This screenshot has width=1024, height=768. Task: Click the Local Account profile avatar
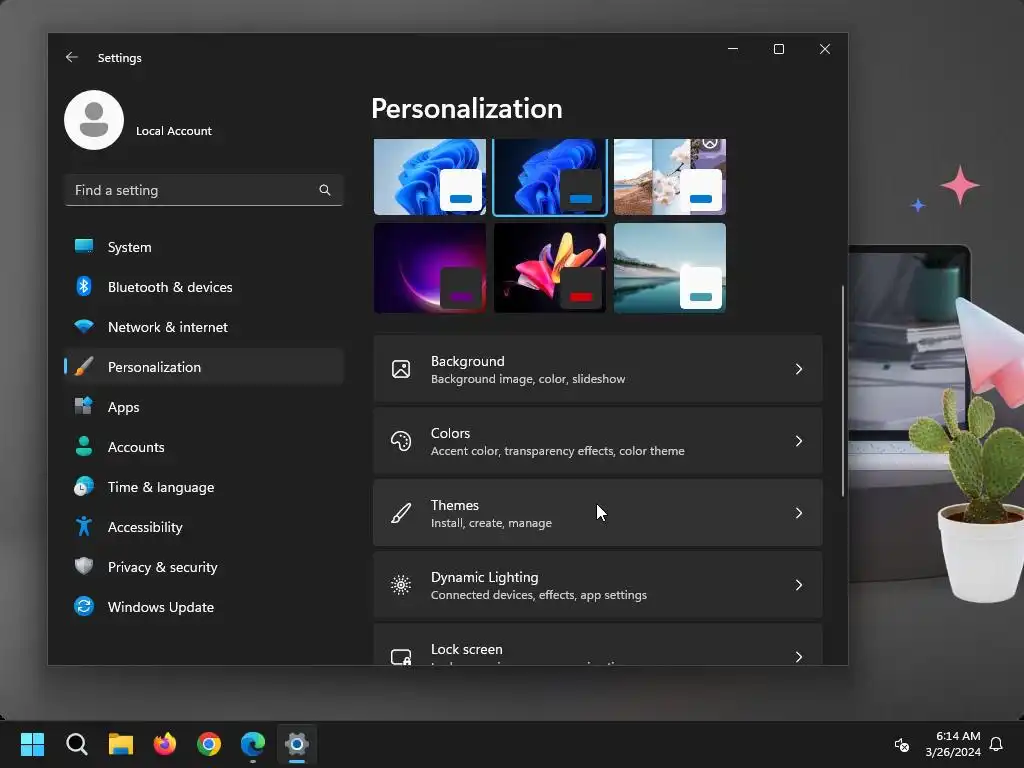[94, 120]
